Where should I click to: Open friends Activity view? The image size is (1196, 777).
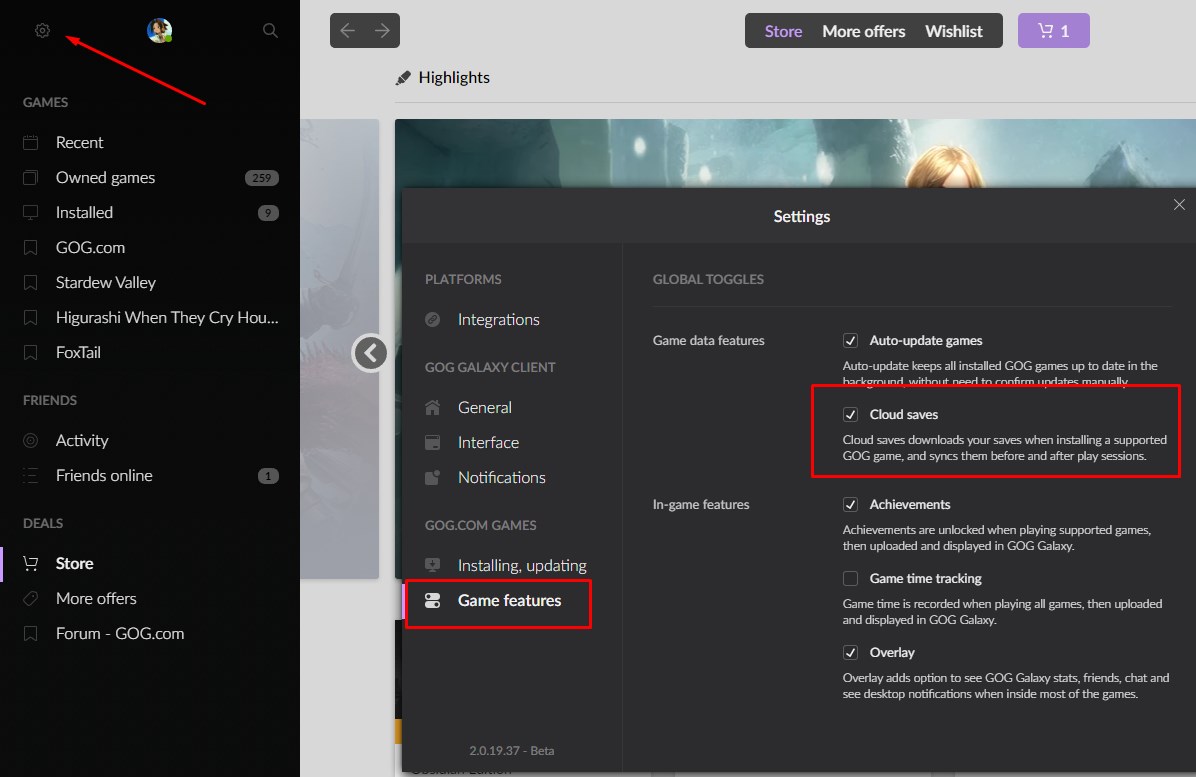[x=82, y=441]
